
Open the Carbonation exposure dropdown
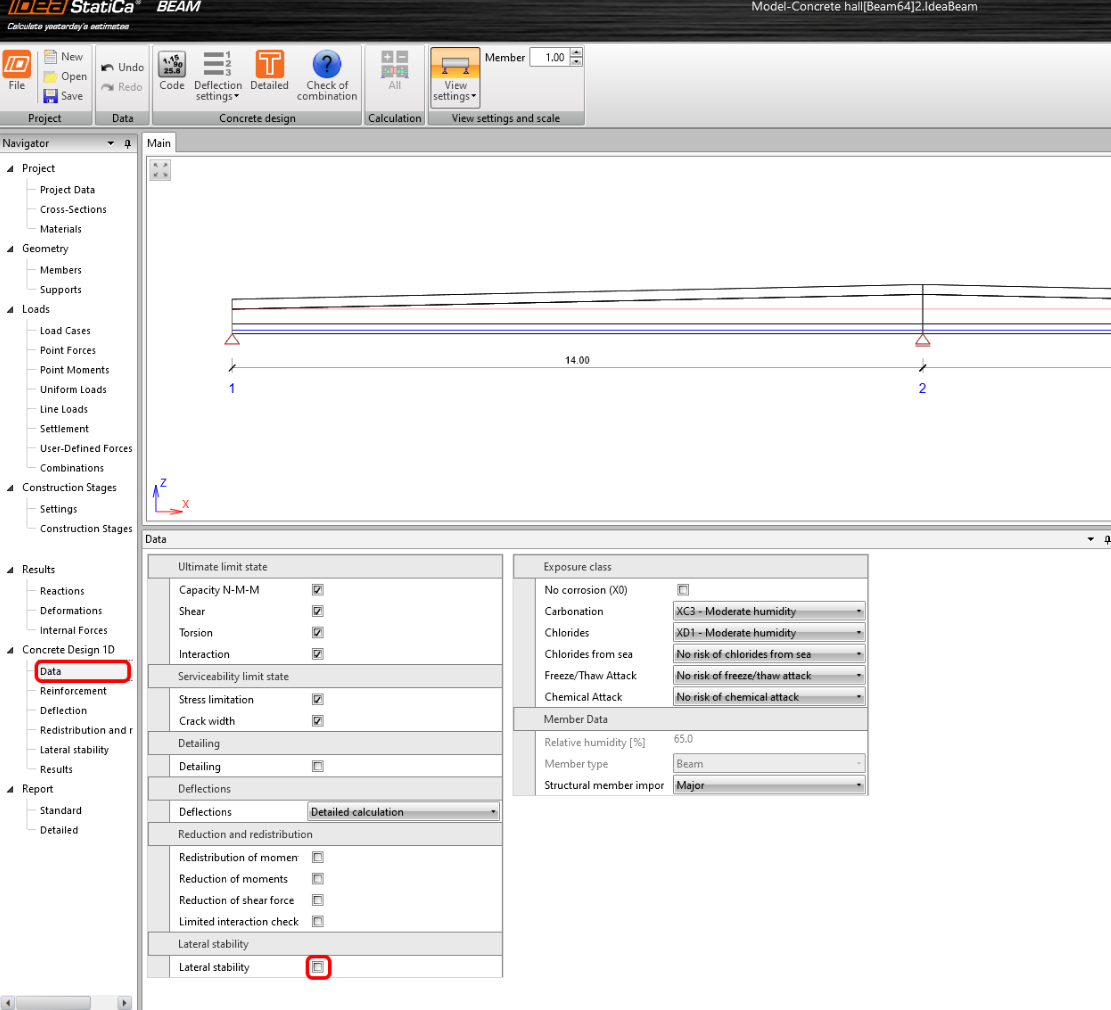[768, 611]
